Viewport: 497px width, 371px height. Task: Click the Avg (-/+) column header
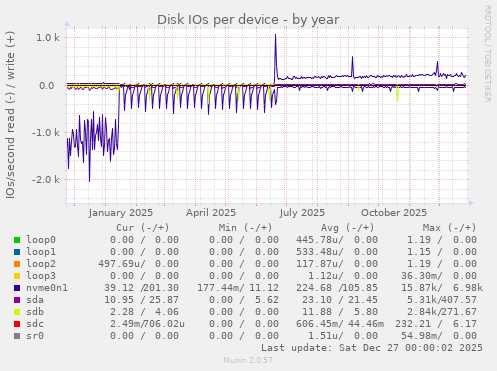pyautogui.click(x=347, y=228)
